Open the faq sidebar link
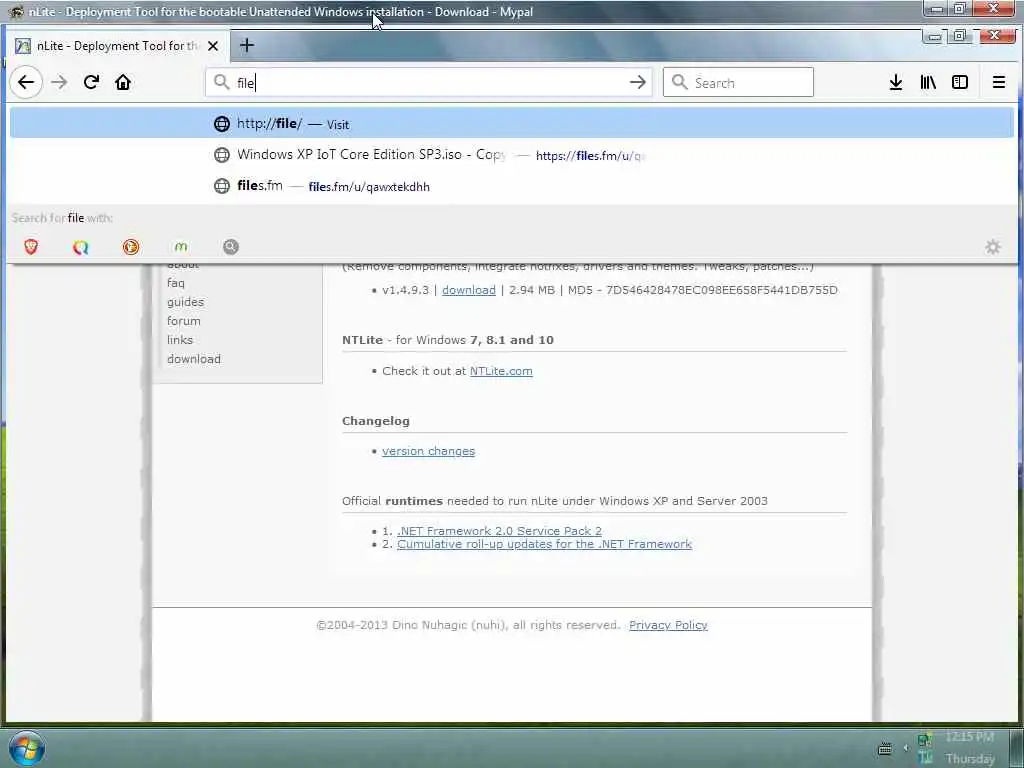This screenshot has height=768, width=1024. [x=176, y=283]
